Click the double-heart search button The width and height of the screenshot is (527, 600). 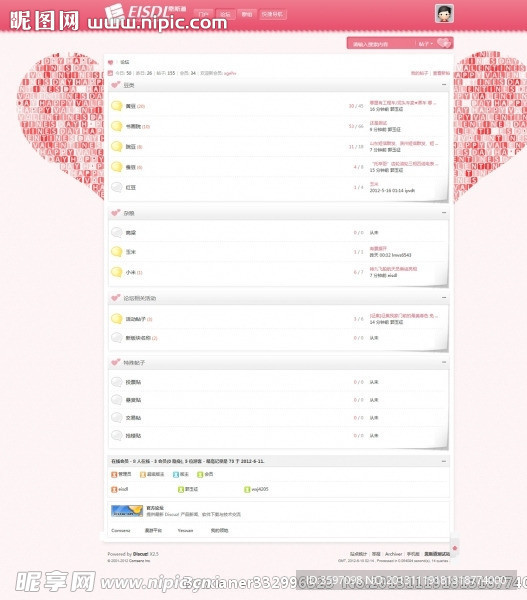(x=444, y=43)
